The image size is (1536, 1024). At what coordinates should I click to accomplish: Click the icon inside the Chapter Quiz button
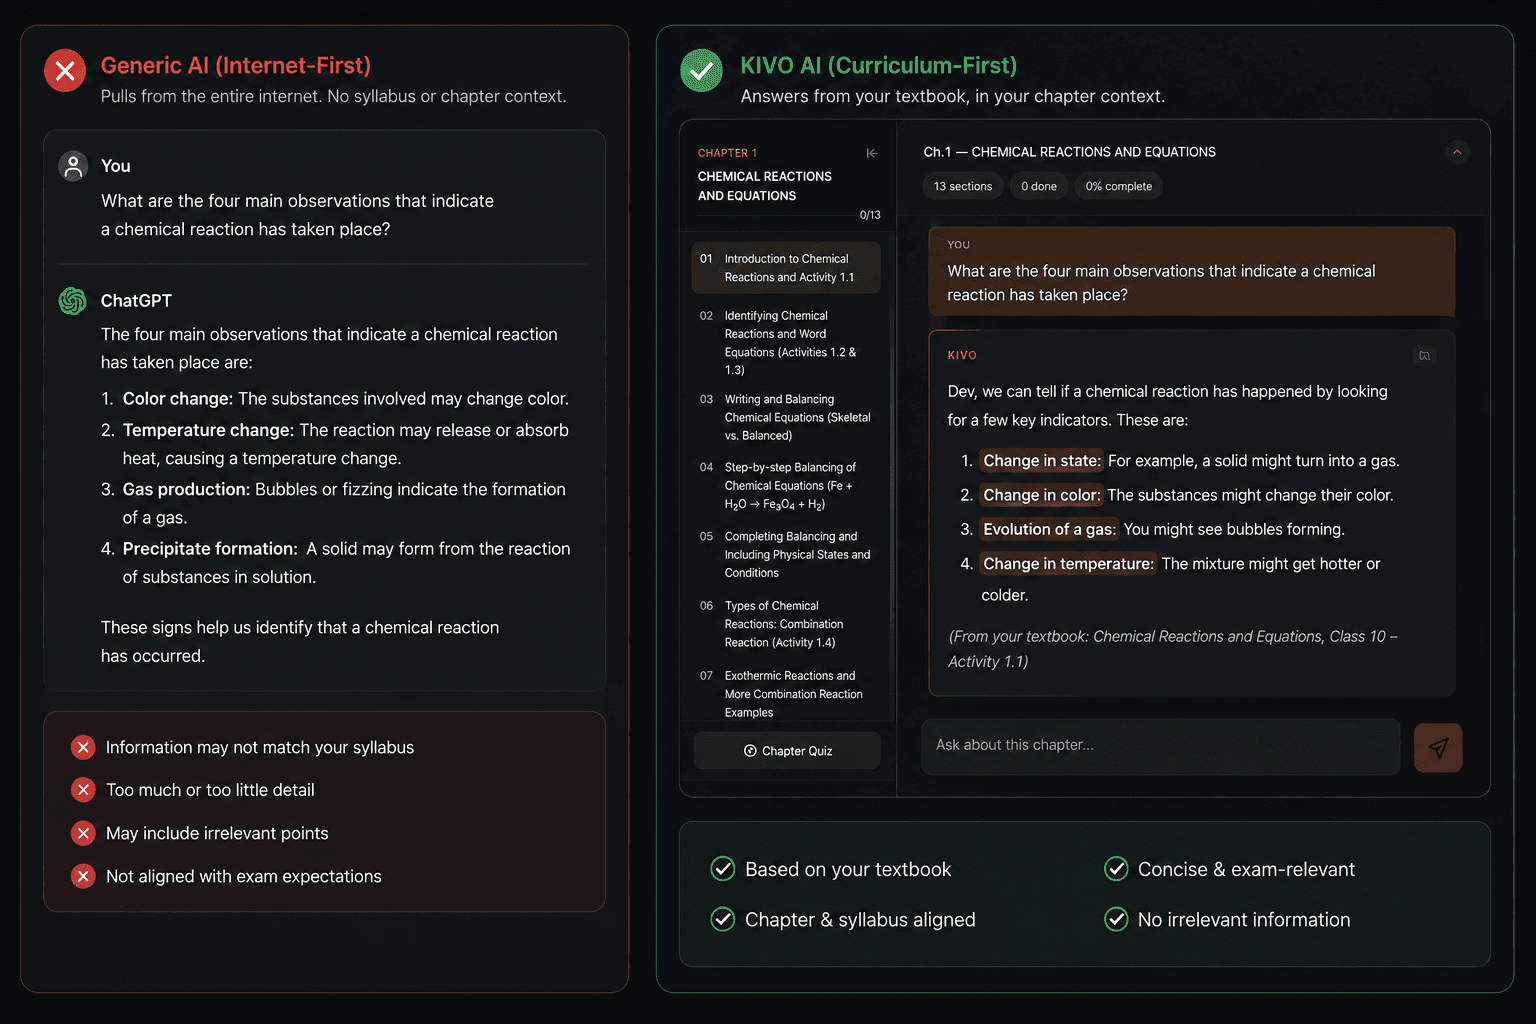click(750, 751)
